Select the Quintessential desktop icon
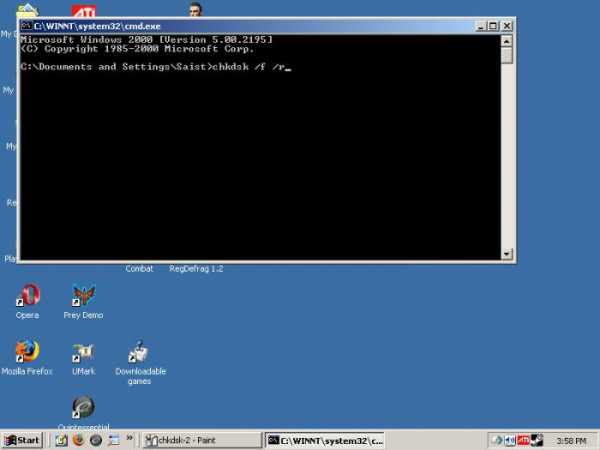Viewport: 600px width, 450px height. coord(83,412)
